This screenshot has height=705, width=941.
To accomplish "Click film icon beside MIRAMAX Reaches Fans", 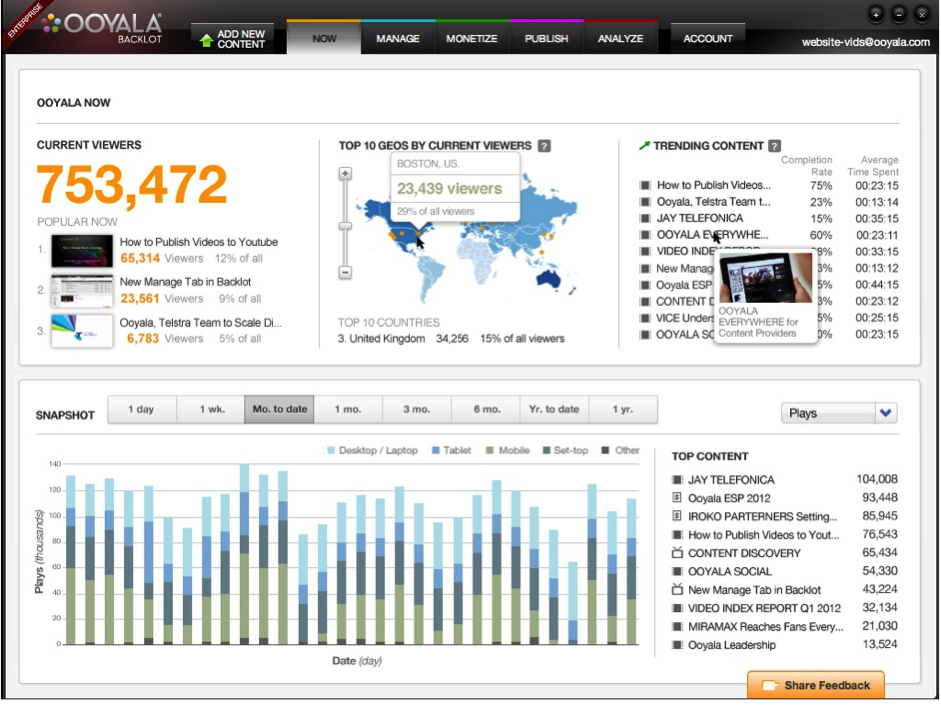I will (677, 626).
